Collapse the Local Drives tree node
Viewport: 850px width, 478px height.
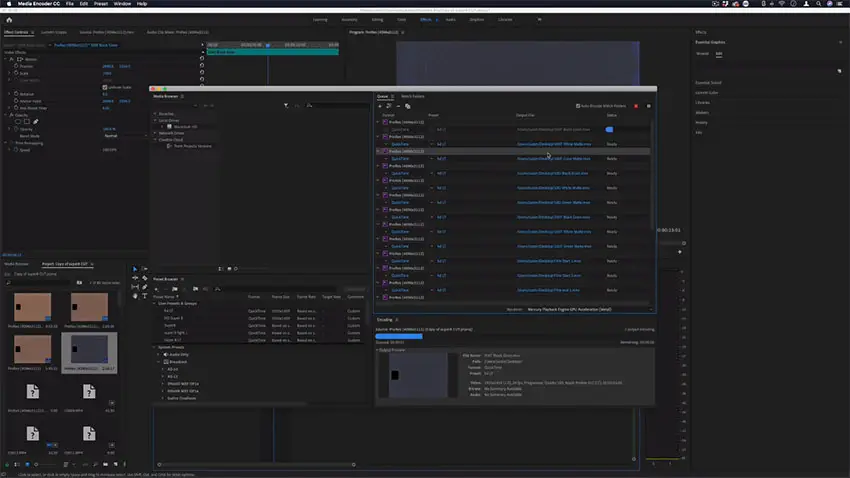point(155,120)
